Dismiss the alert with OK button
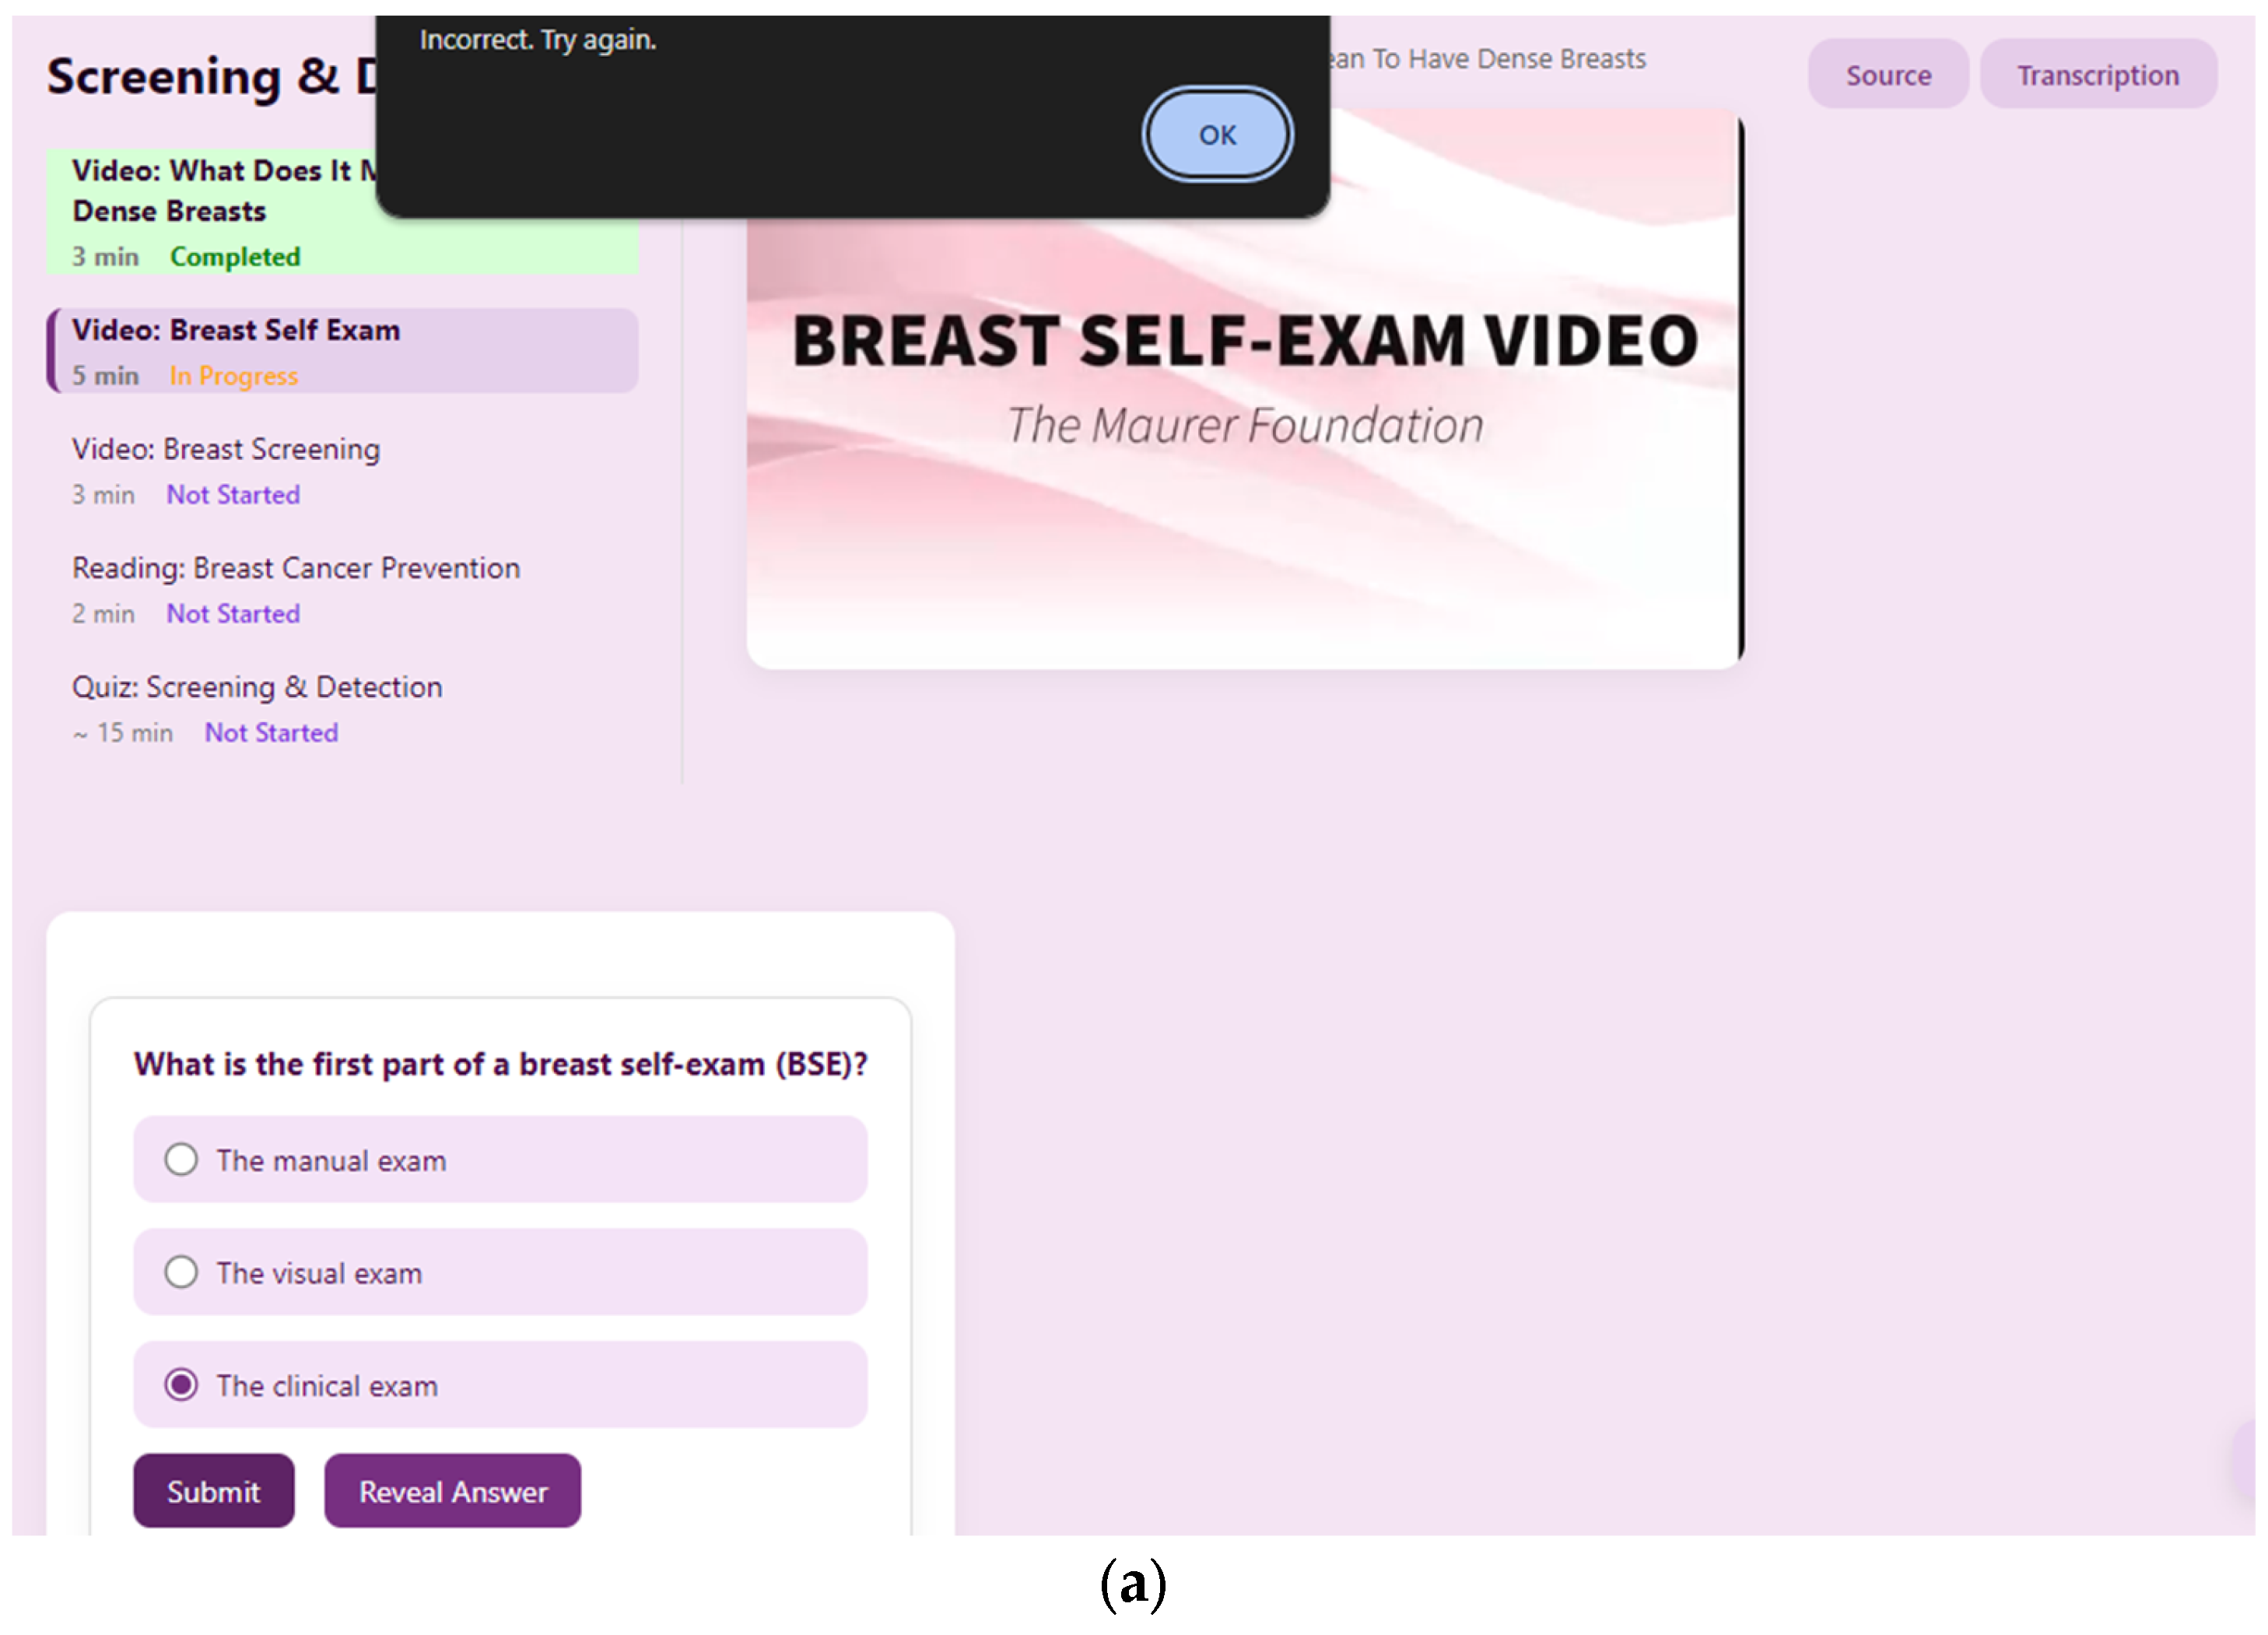This screenshot has height=1635, width=2268. tap(1216, 134)
